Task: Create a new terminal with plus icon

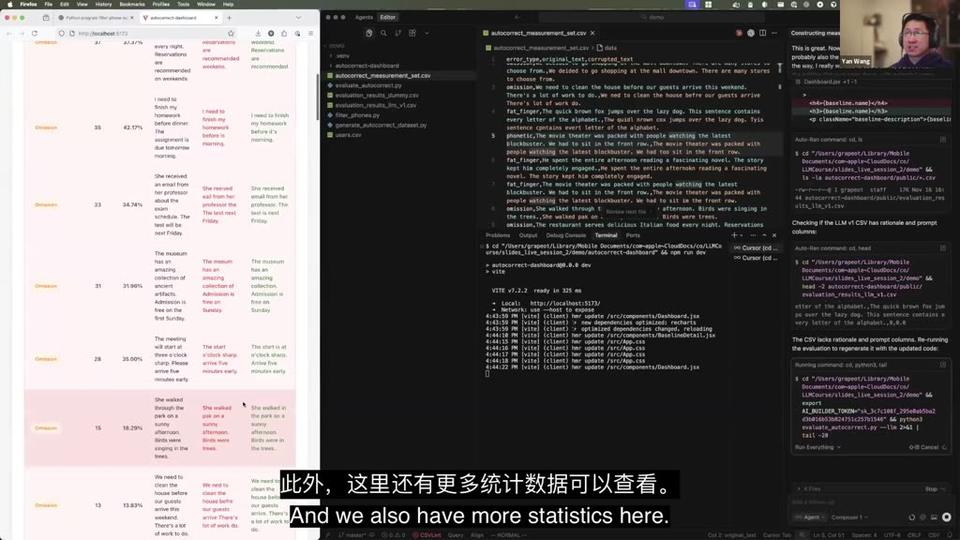Action: click(734, 235)
